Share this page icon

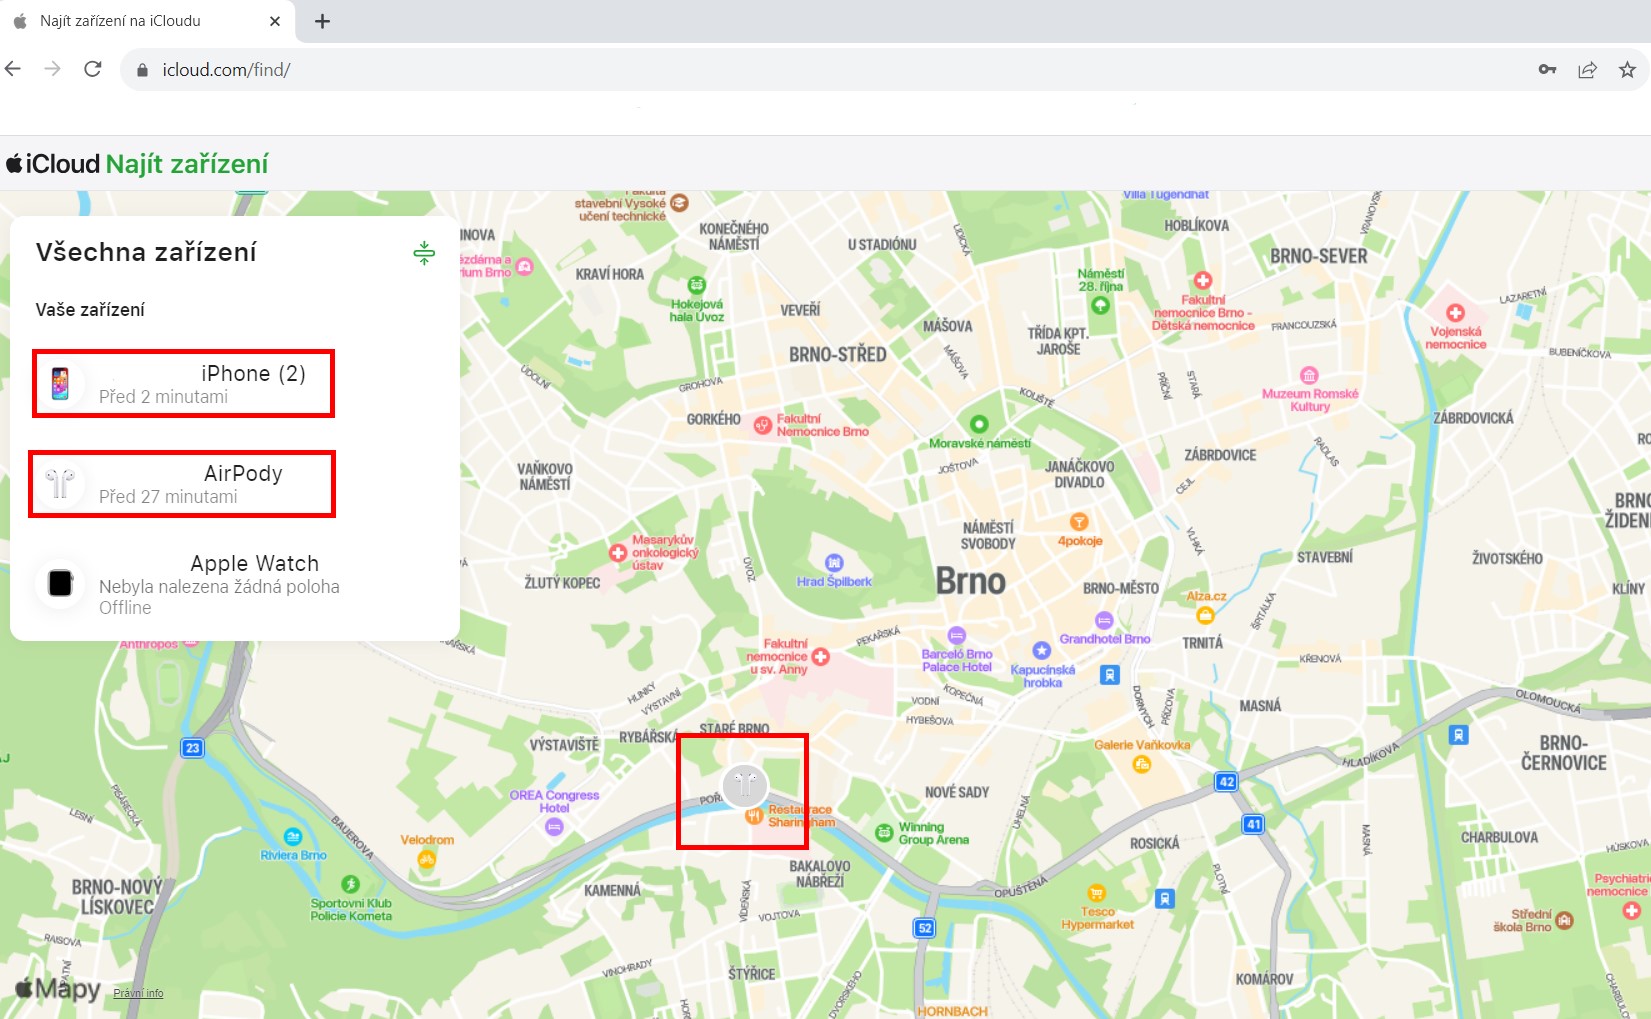[1587, 69]
